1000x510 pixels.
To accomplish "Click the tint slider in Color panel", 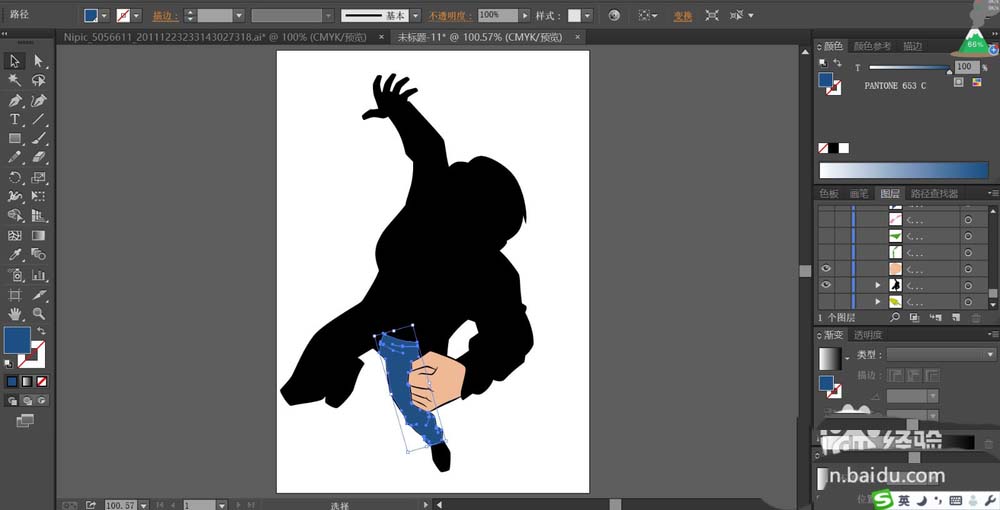I will click(x=909, y=67).
